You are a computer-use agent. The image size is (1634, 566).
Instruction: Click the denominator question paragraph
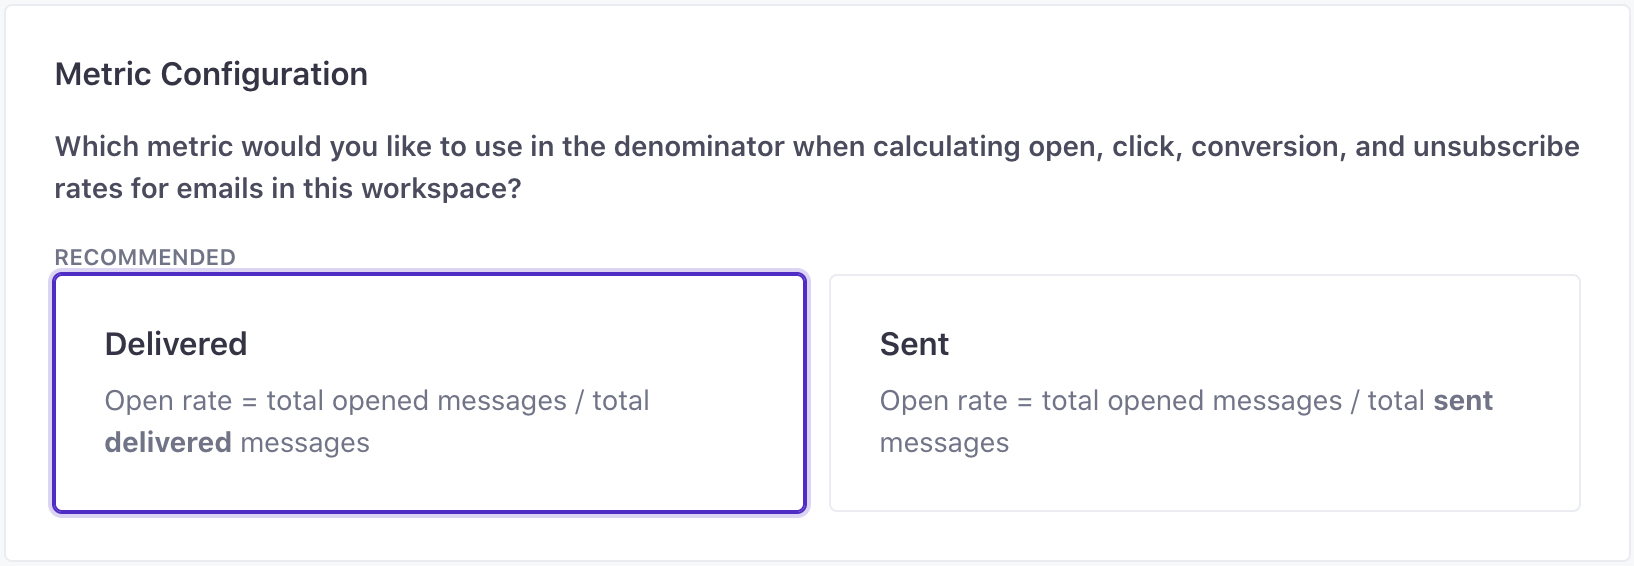[x=816, y=167]
